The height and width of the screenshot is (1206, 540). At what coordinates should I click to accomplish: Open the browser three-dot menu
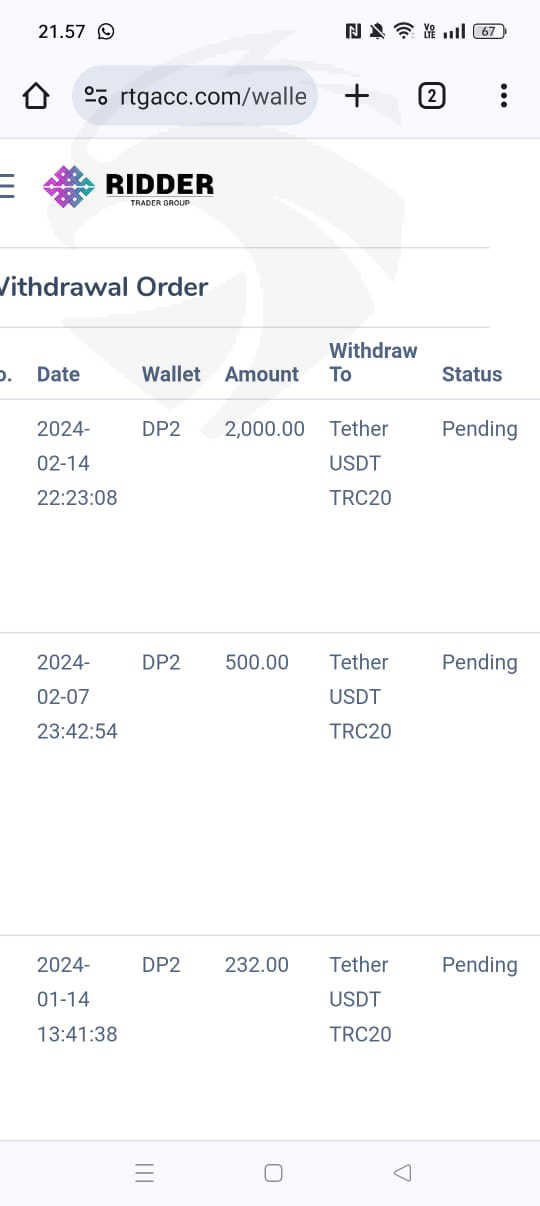(x=503, y=96)
